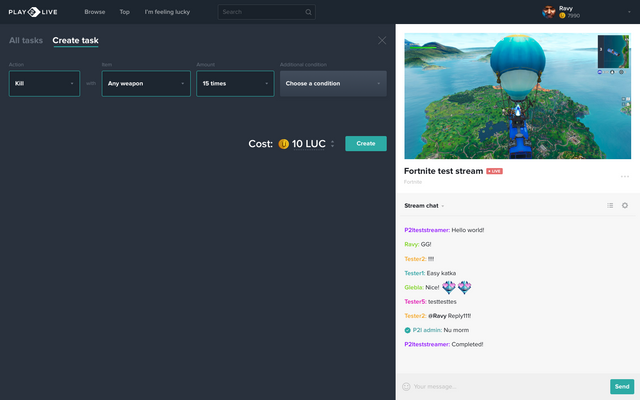Switch to the All tasks tab

[26, 40]
